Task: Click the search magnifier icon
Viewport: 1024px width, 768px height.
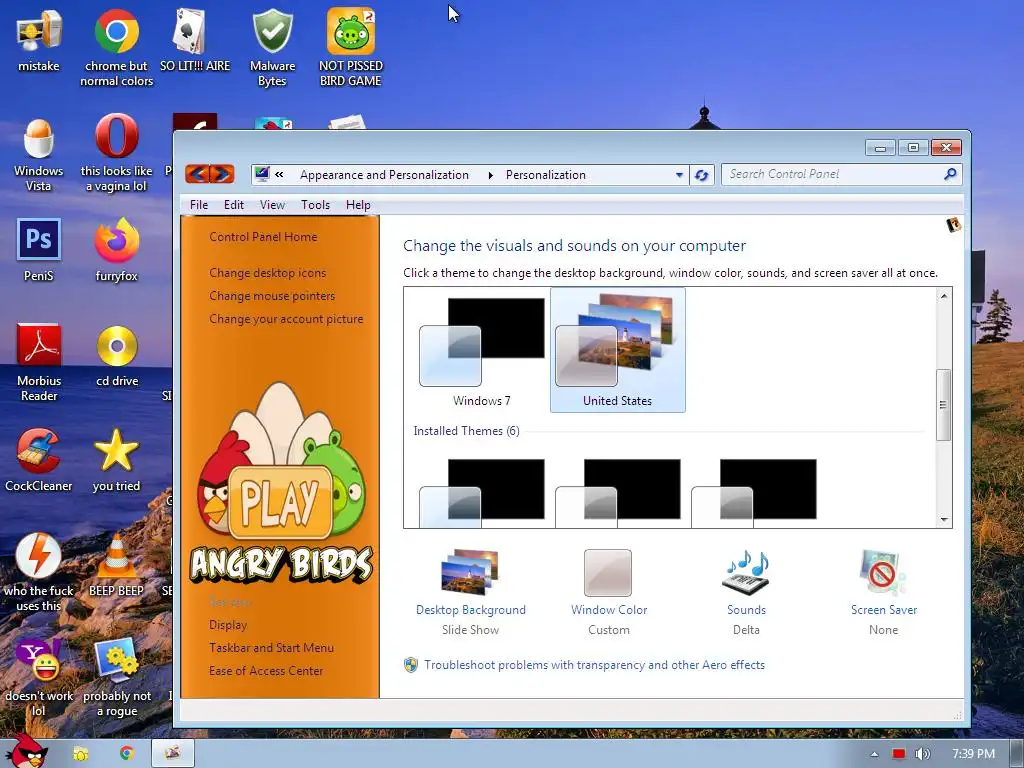Action: pos(950,174)
